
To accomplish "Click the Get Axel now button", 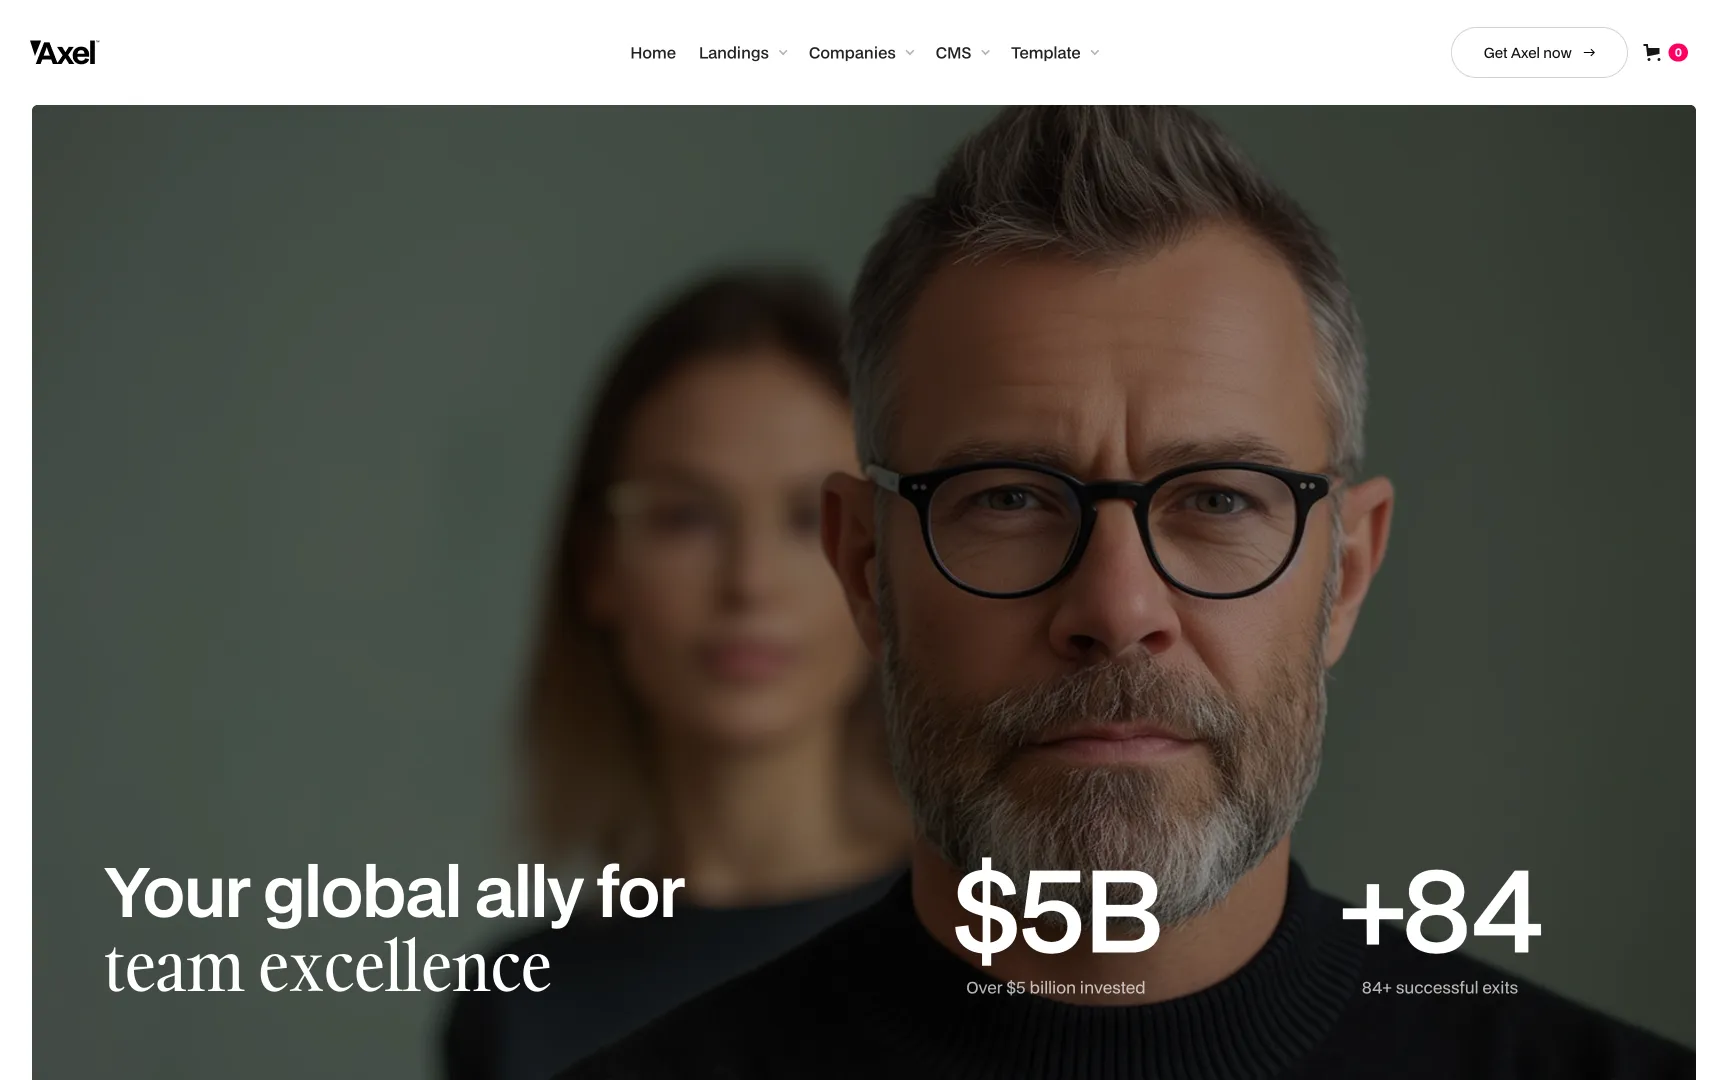I will (1539, 53).
